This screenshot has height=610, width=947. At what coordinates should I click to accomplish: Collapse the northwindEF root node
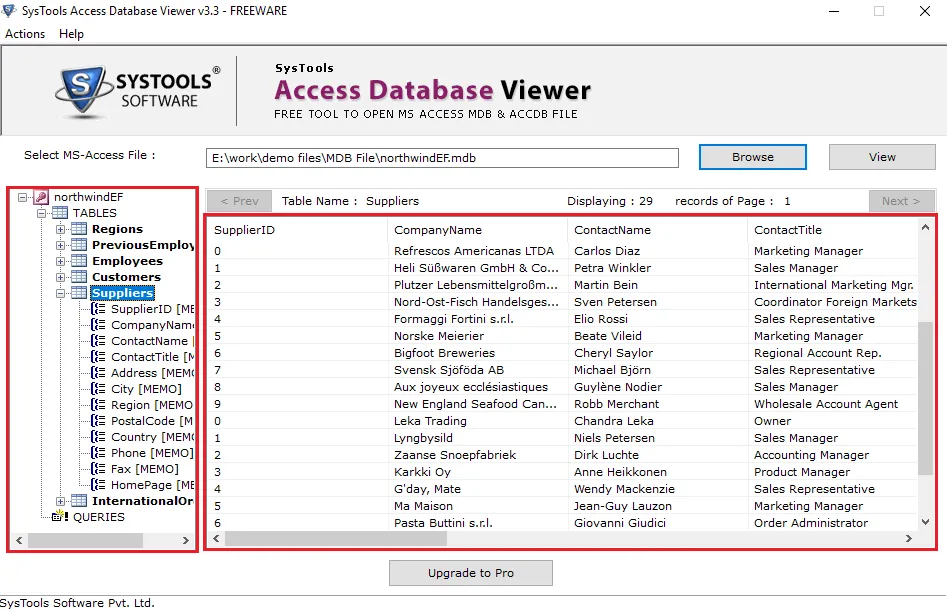(23, 197)
